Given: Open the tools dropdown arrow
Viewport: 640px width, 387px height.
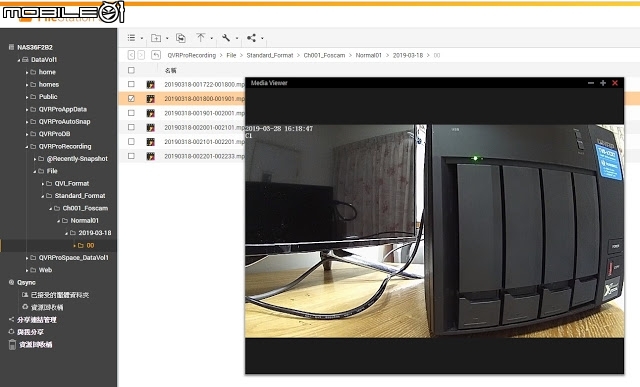Looking at the screenshot, I should point(237,38).
